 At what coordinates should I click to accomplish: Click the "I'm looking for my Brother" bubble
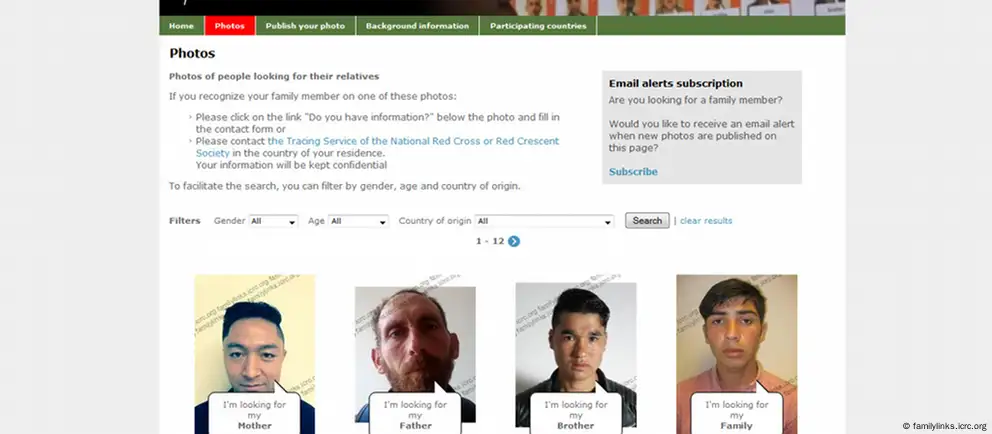(576, 414)
